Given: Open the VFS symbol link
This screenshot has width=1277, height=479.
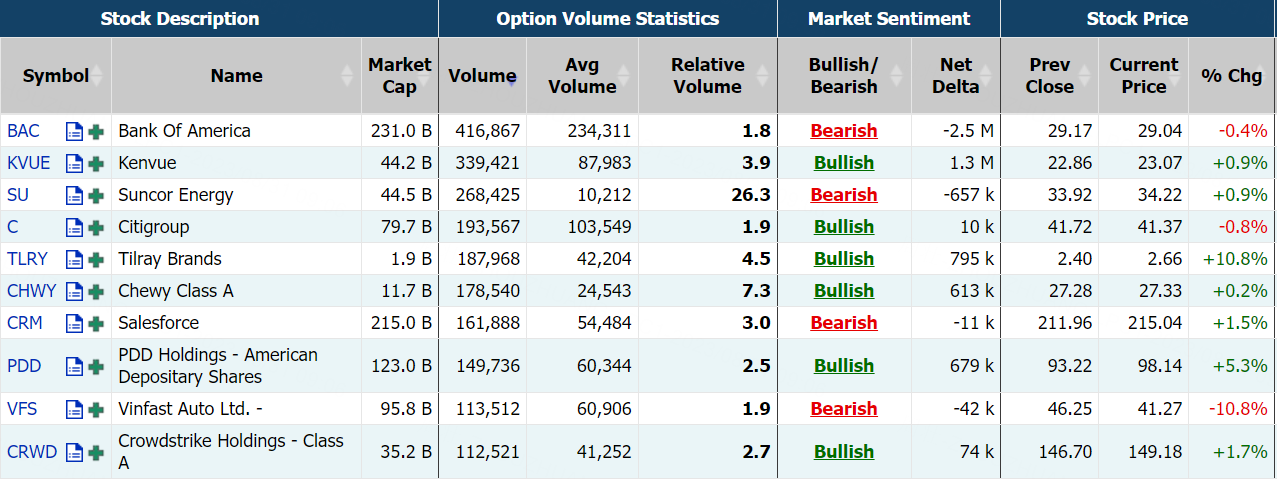Looking at the screenshot, I should (x=22, y=409).
